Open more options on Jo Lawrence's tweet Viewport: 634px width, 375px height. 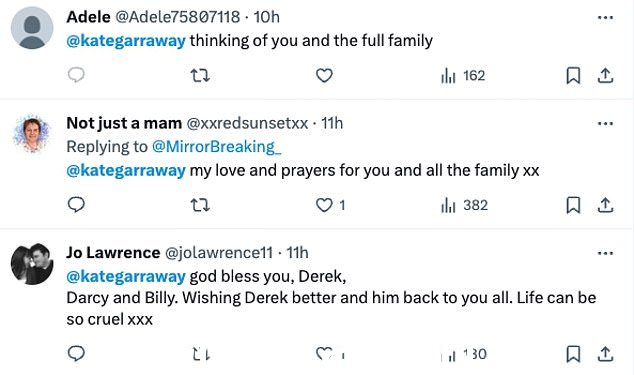pos(605,253)
